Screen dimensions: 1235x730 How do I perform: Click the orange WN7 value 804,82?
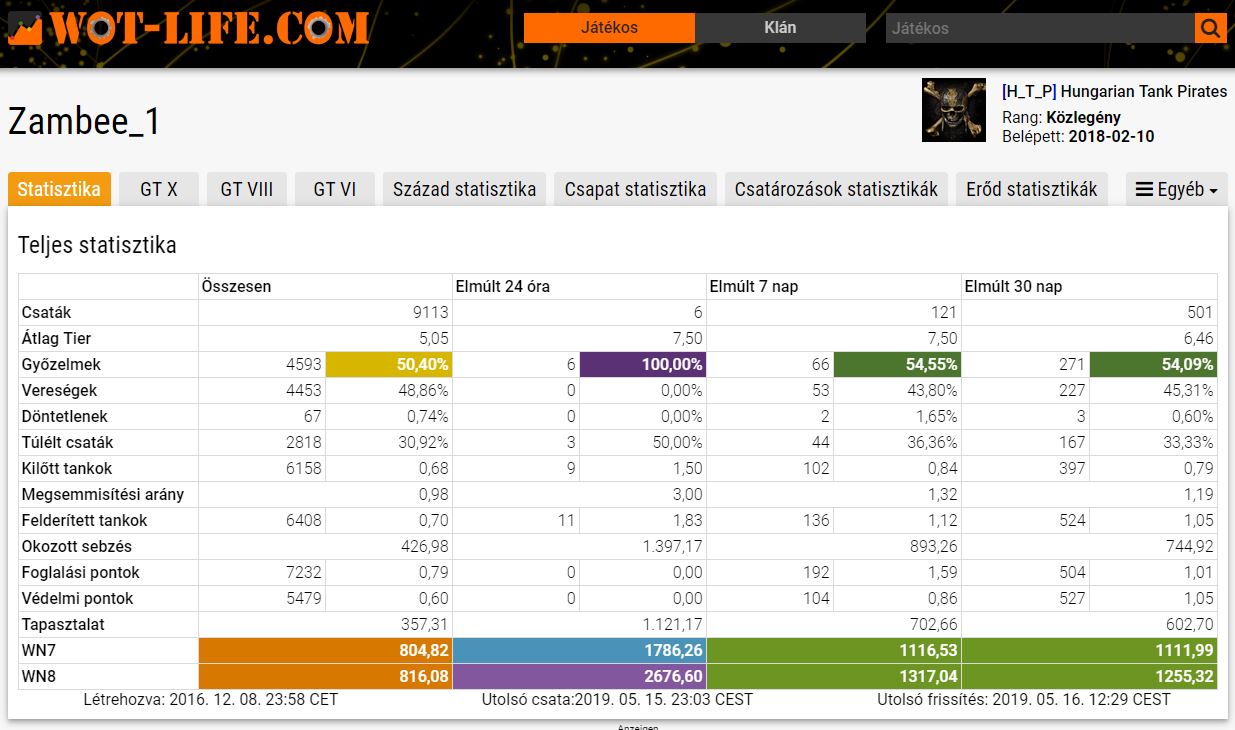pos(325,651)
